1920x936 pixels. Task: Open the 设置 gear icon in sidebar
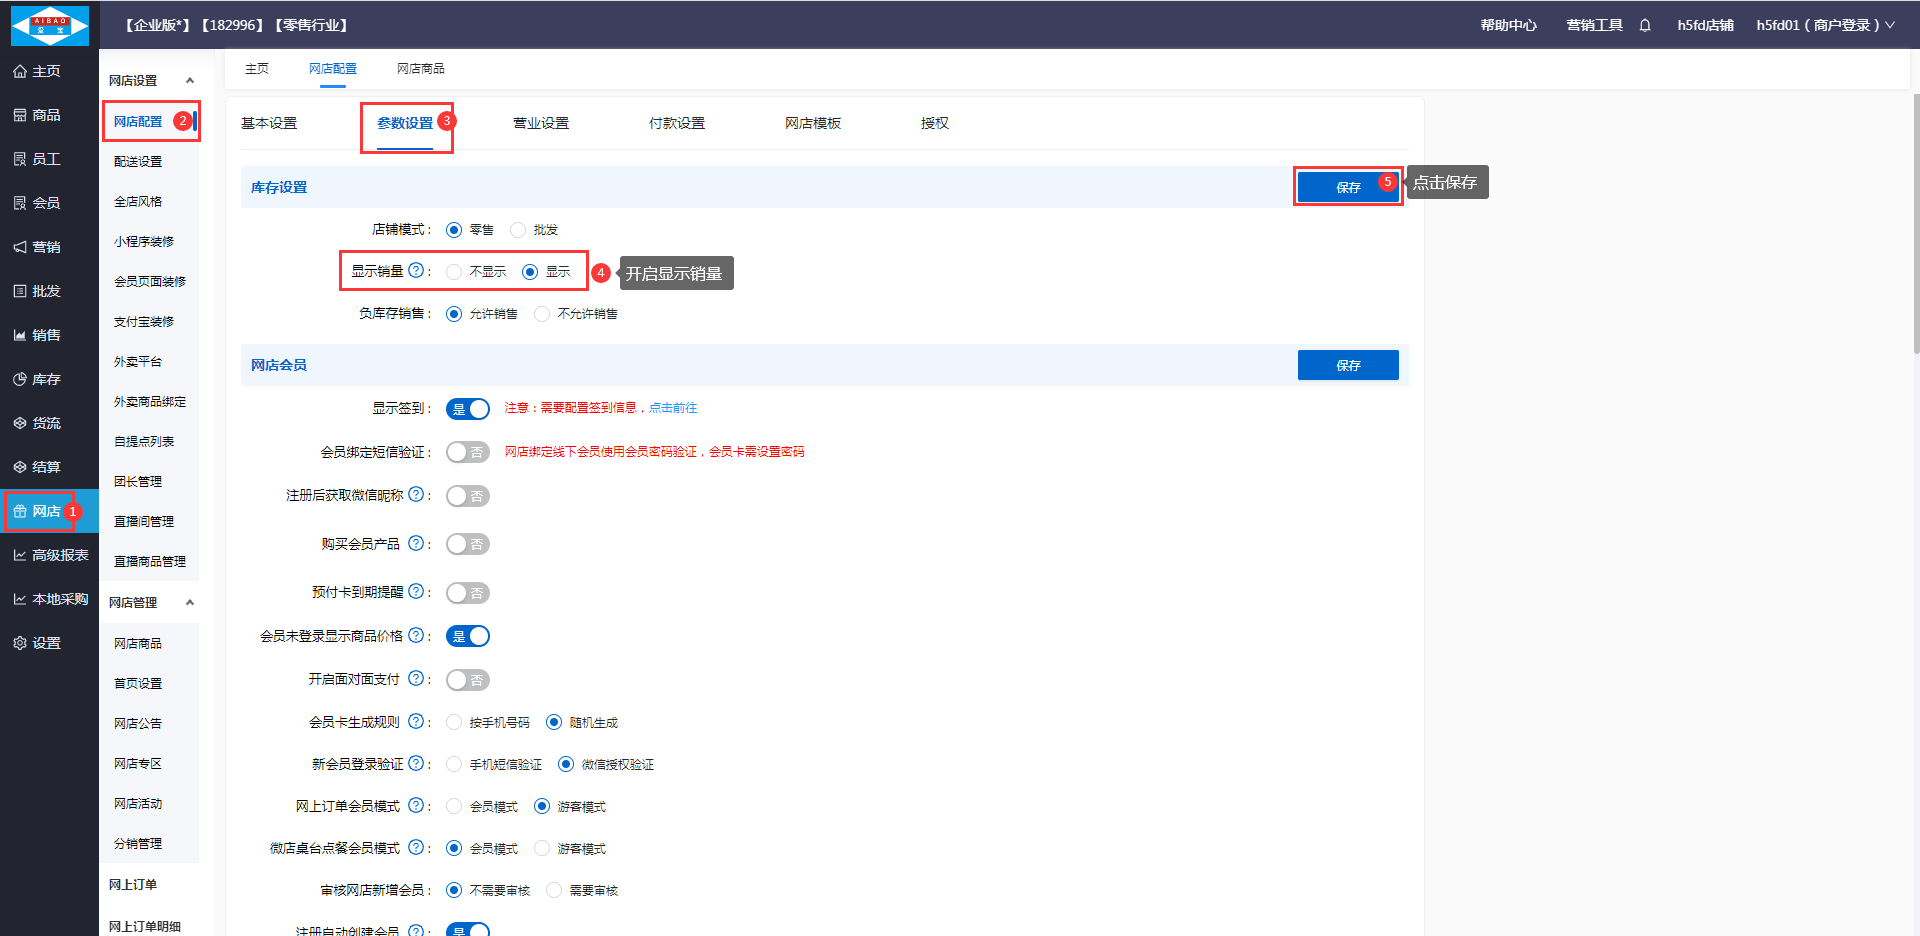[x=20, y=643]
